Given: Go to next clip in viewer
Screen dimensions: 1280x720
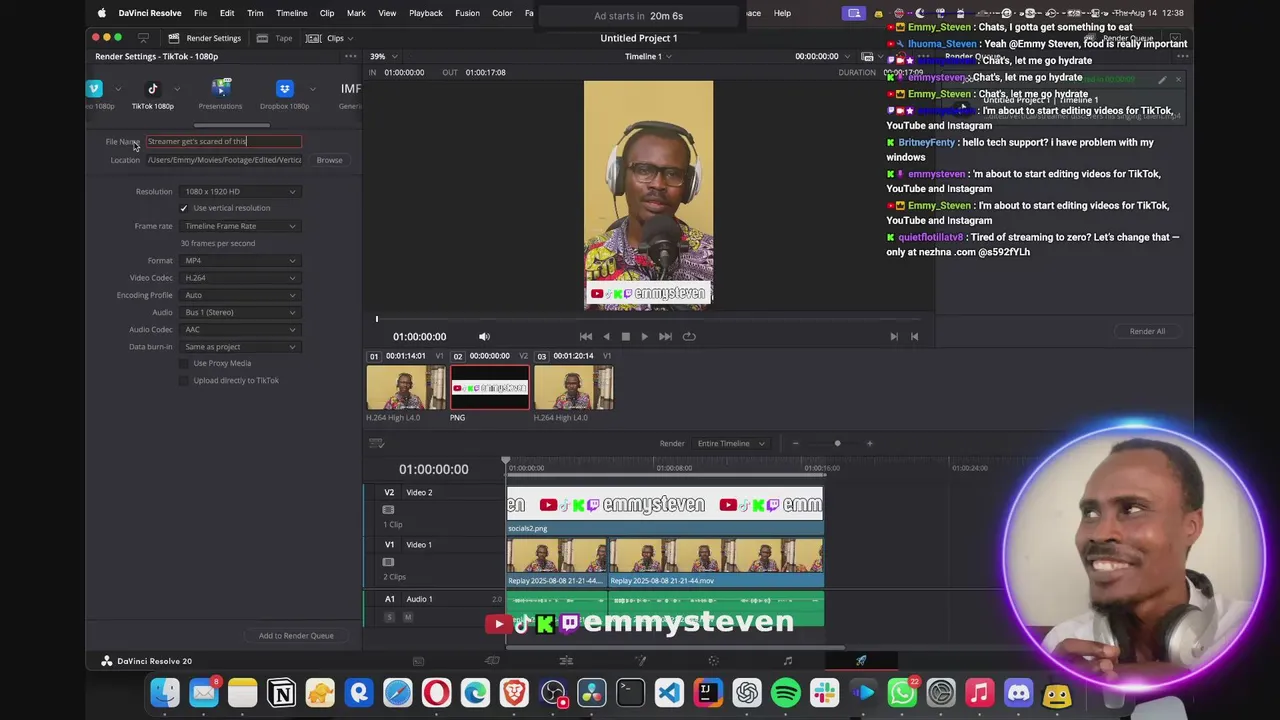Looking at the screenshot, I should tap(894, 337).
